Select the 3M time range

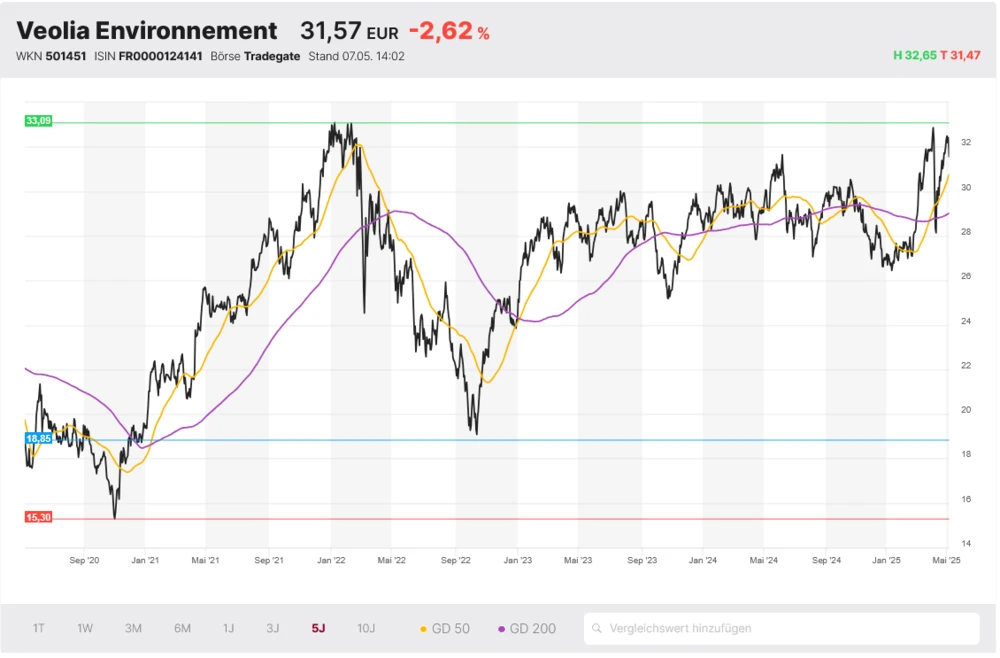click(x=133, y=629)
